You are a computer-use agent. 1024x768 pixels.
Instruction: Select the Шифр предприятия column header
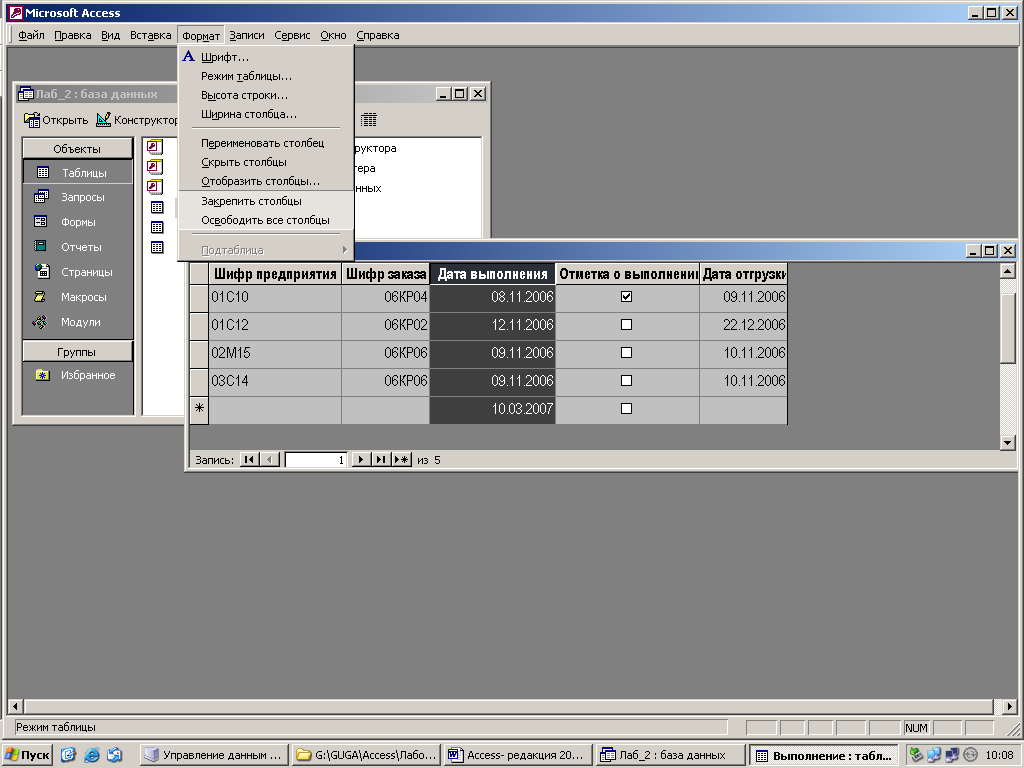click(x=275, y=274)
